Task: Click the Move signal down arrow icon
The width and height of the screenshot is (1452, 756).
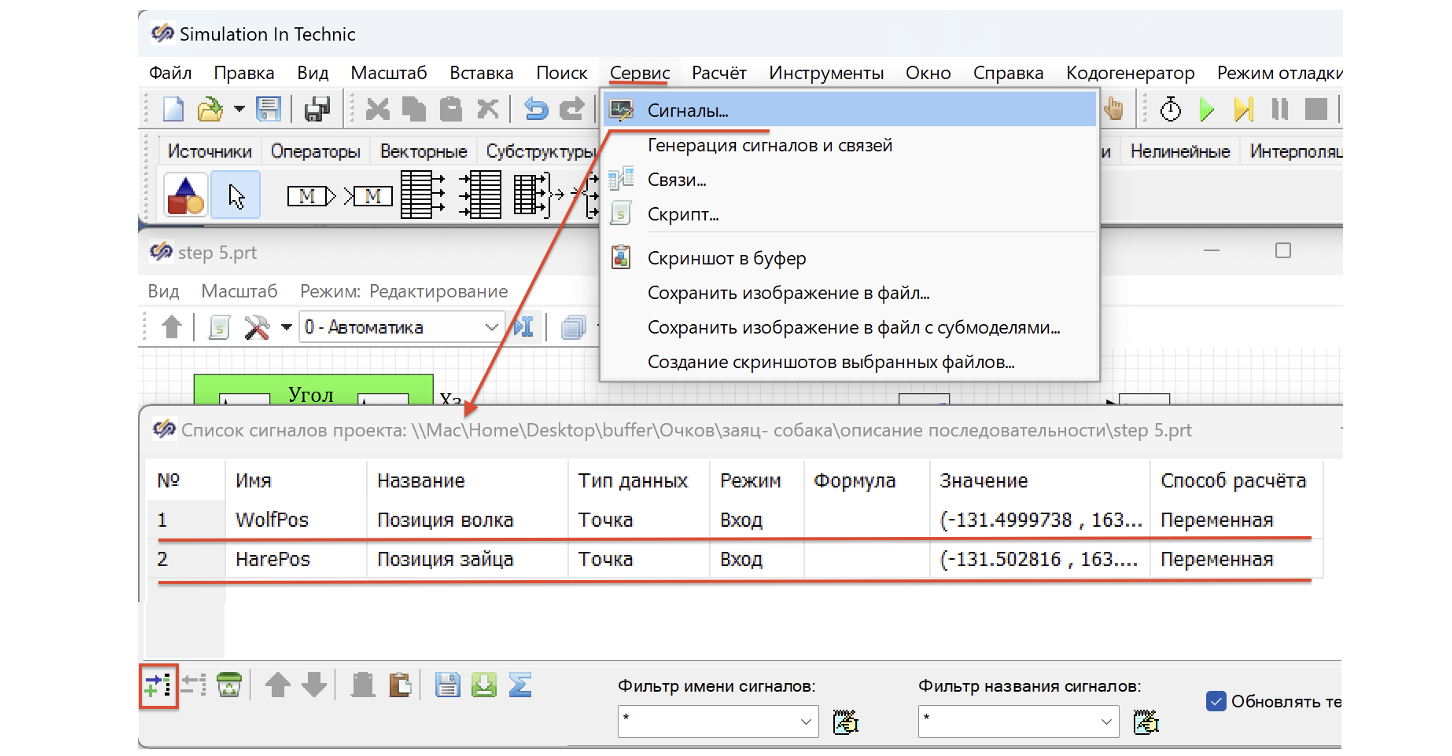Action: pyautogui.click(x=314, y=684)
